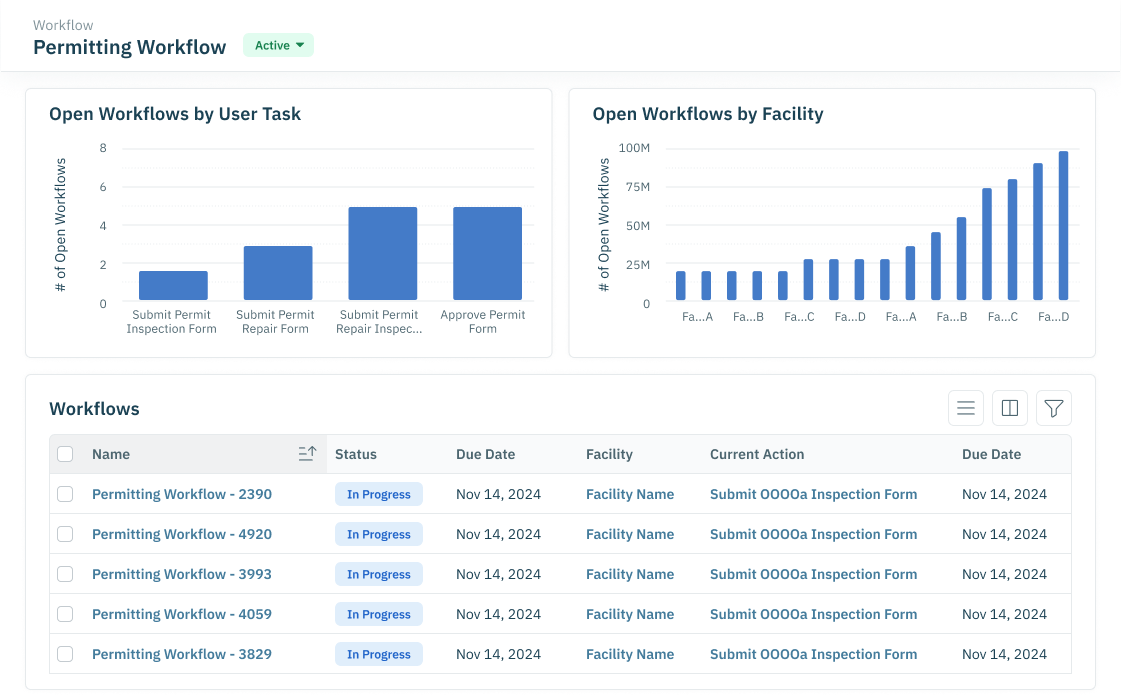Select Facility Name in the 3829 row
Image resolution: width=1121 pixels, height=696 pixels.
click(630, 654)
